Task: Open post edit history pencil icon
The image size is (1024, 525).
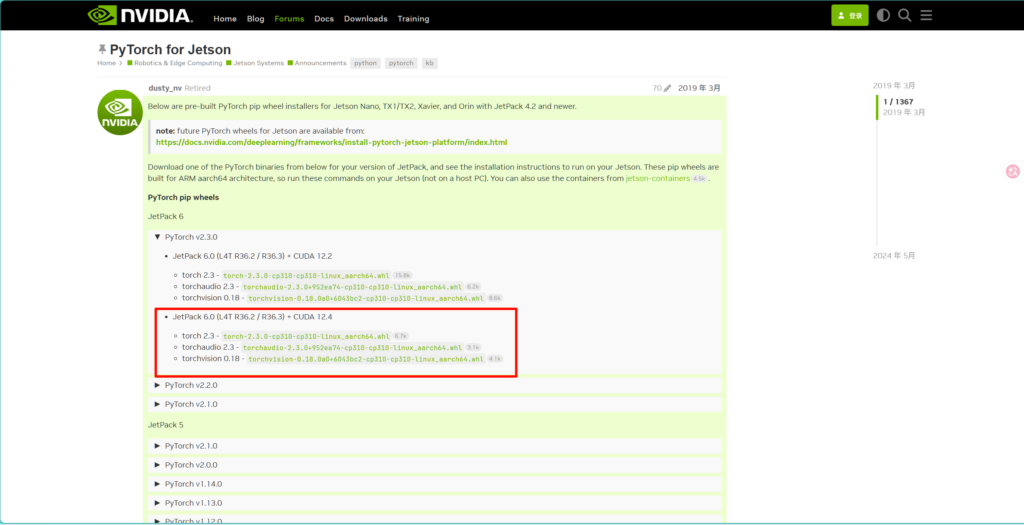Action: (x=667, y=88)
